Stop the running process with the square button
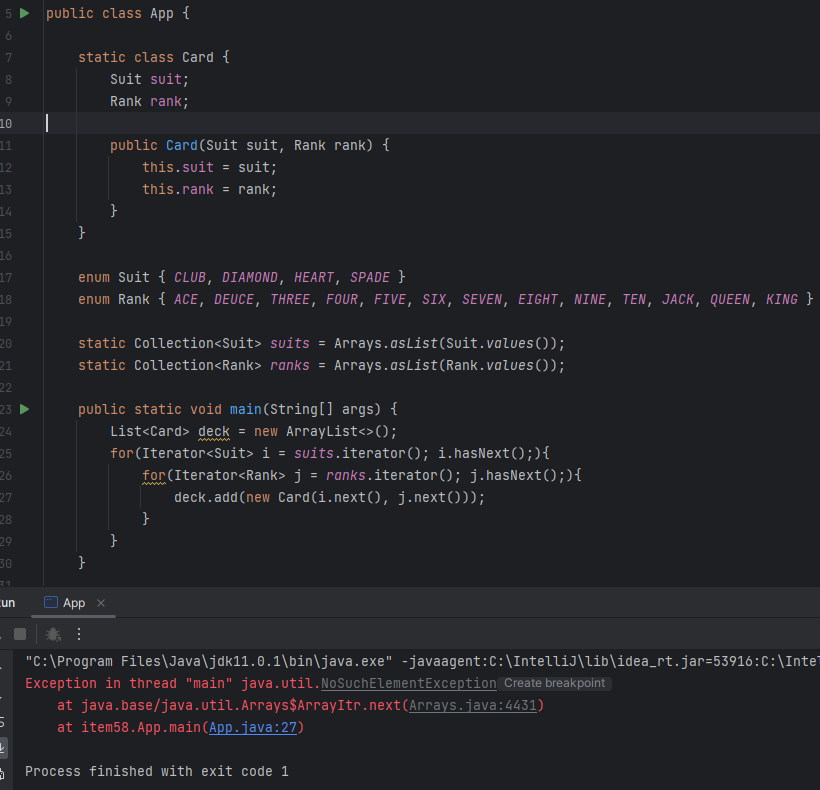The image size is (820, 790). 20,634
